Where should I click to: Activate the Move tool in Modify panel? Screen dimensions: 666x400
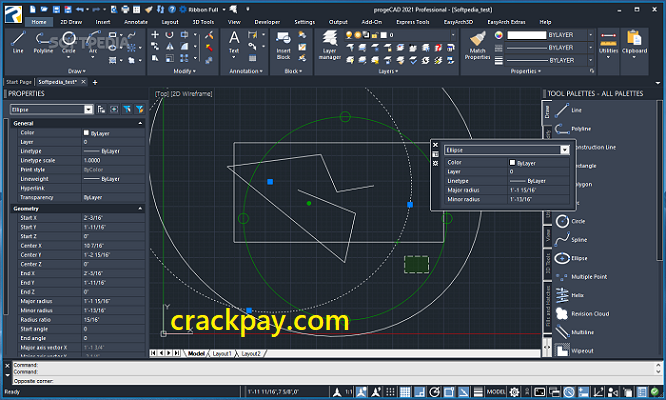pyautogui.click(x=155, y=35)
